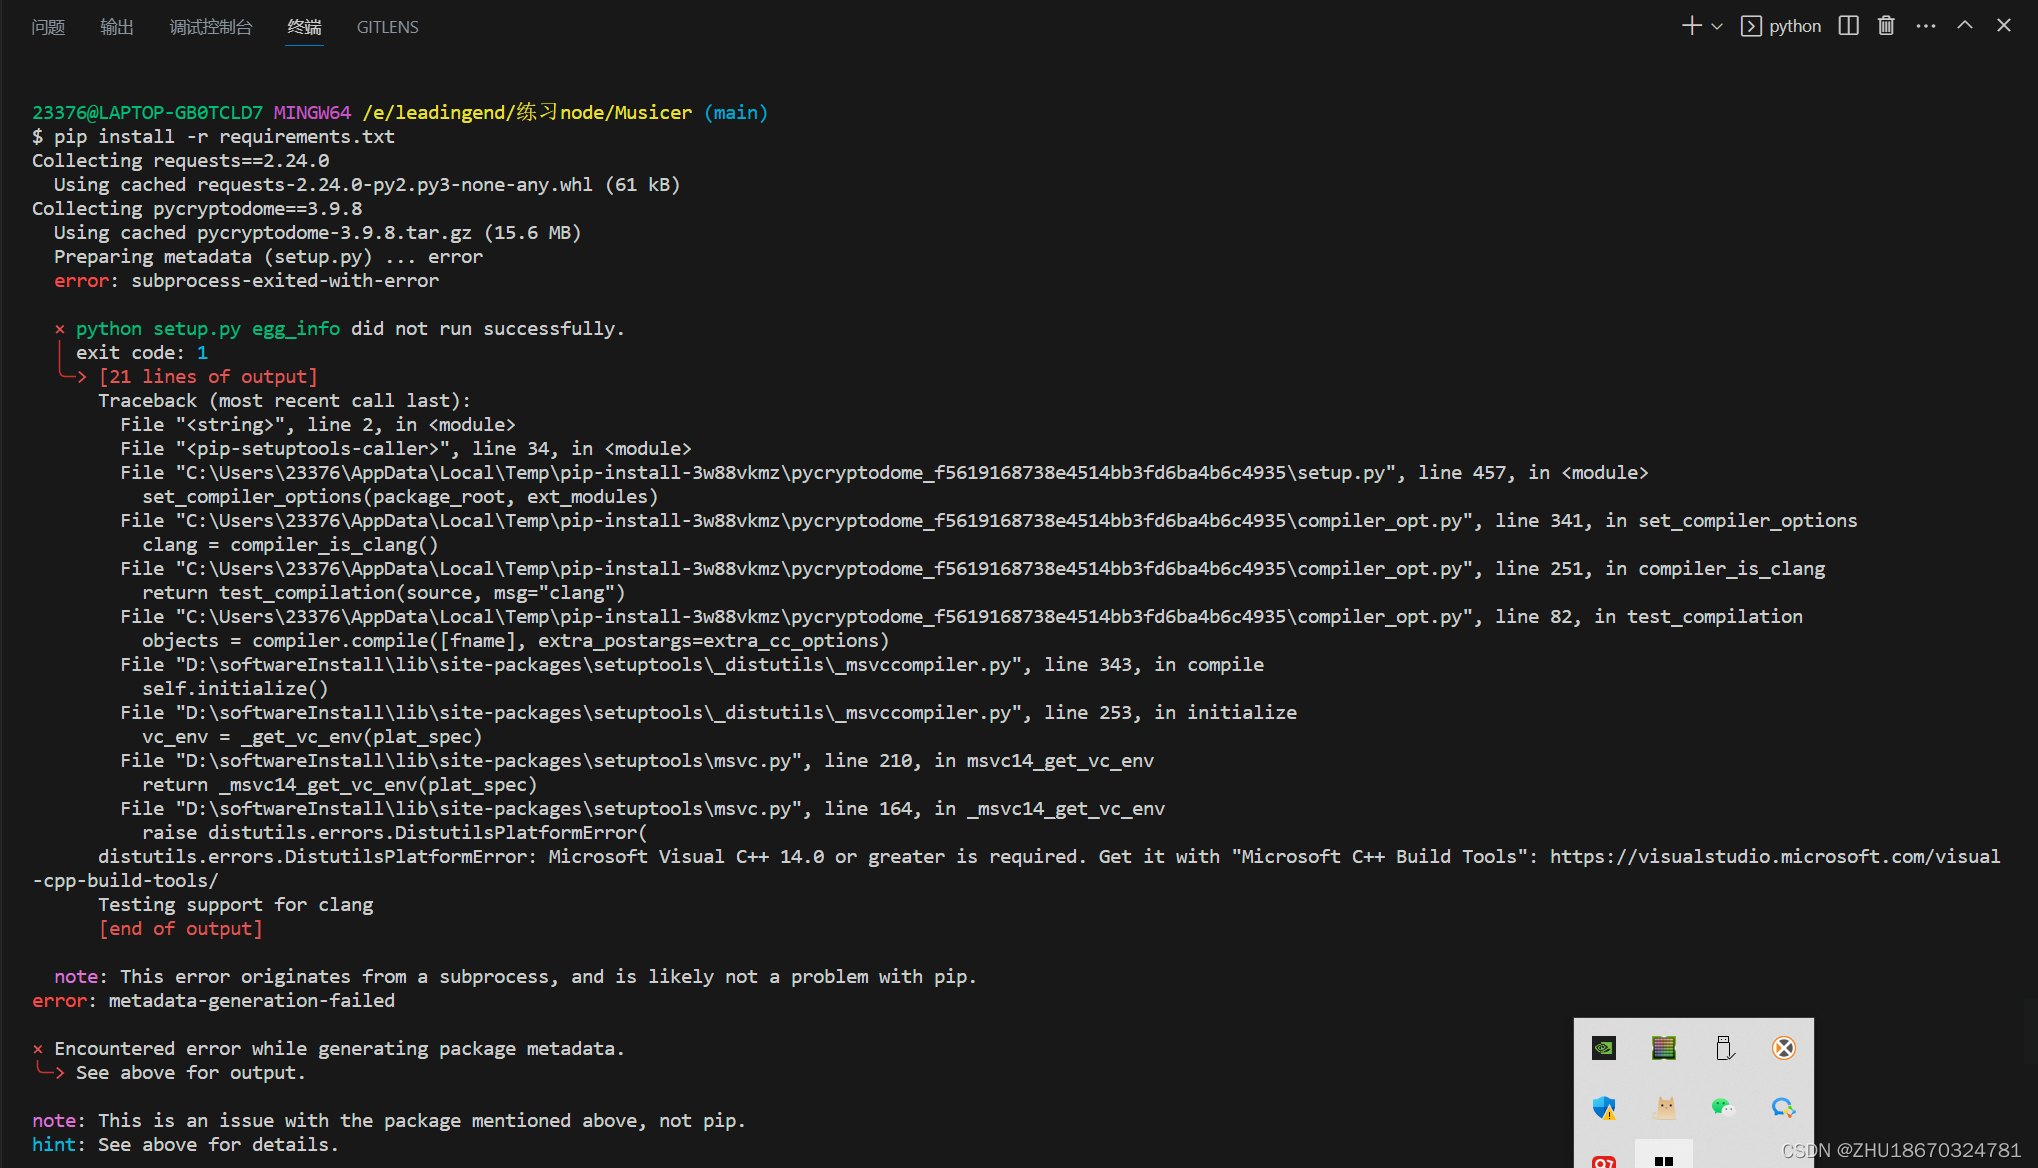
Task: Open the GITLENS tab
Action: pos(388,27)
